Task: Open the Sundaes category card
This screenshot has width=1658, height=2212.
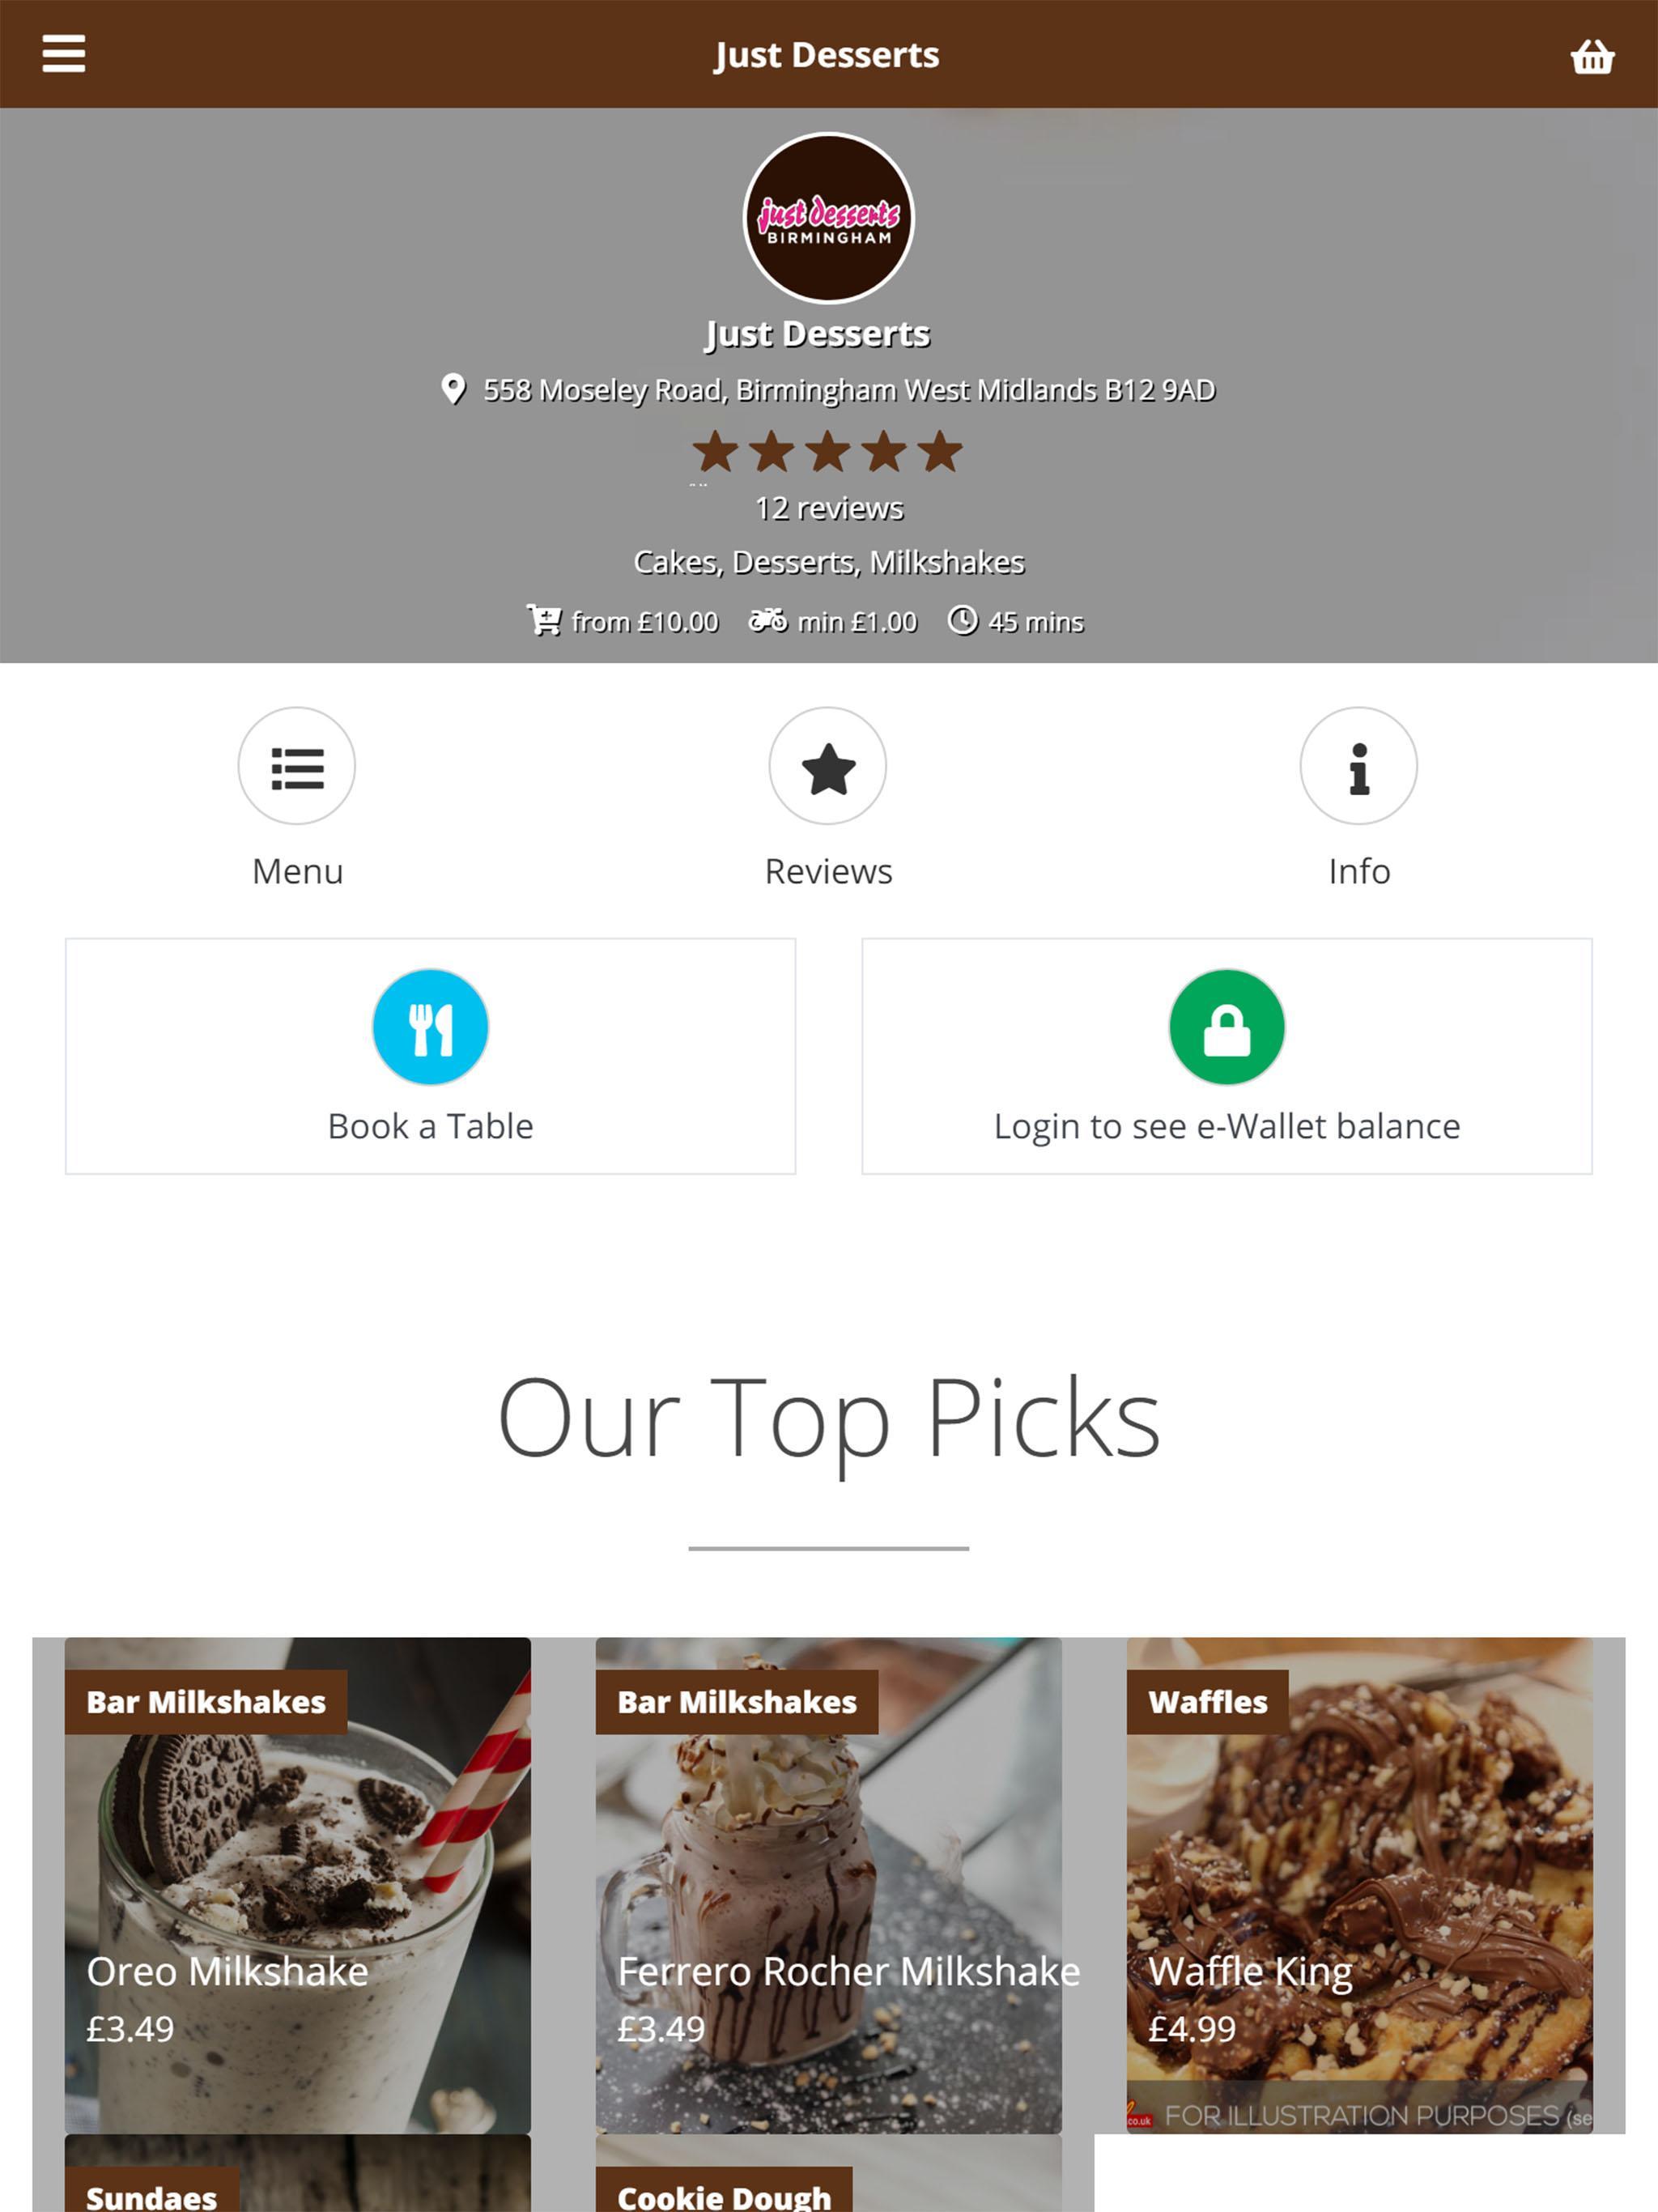Action: point(298,2174)
